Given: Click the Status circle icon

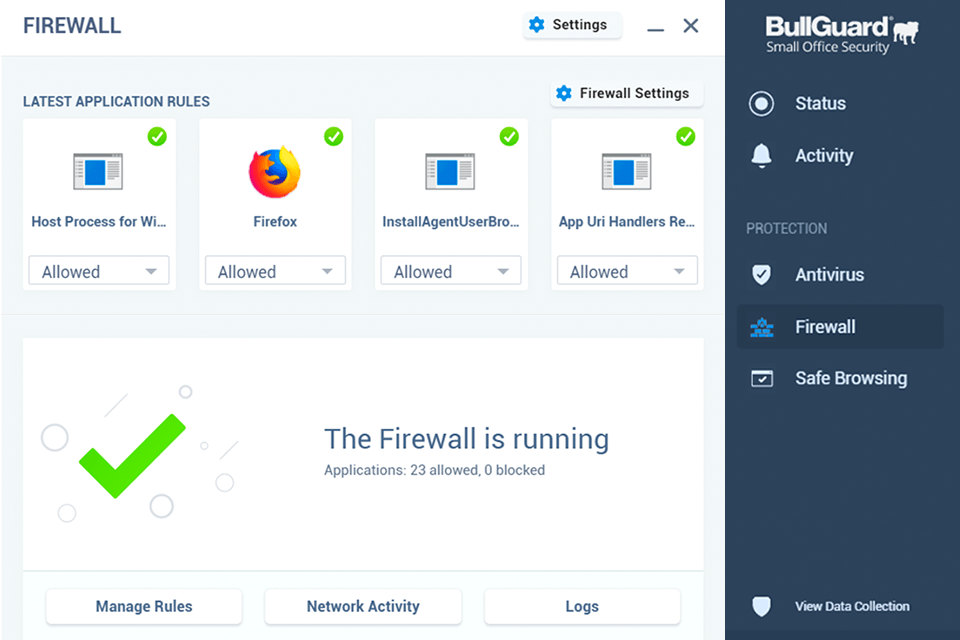Looking at the screenshot, I should click(x=762, y=103).
